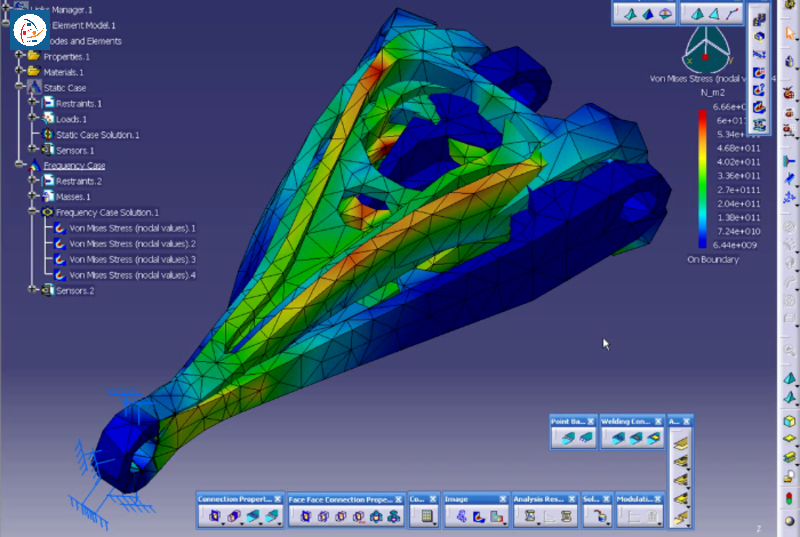Expand the Restraints.2 tree node
Viewport: 800px width, 537px height.
(32, 179)
